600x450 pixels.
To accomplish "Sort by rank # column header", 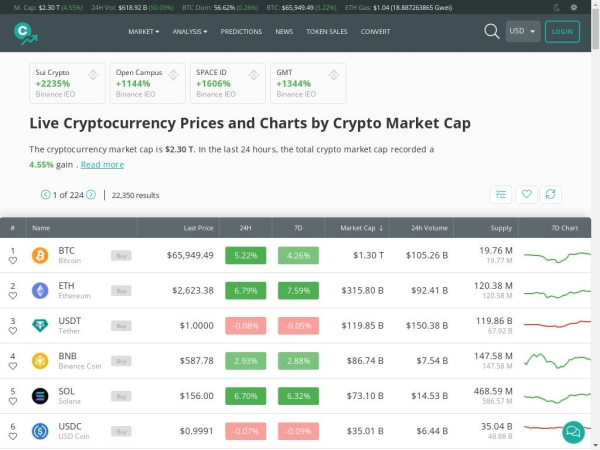I will coord(13,228).
